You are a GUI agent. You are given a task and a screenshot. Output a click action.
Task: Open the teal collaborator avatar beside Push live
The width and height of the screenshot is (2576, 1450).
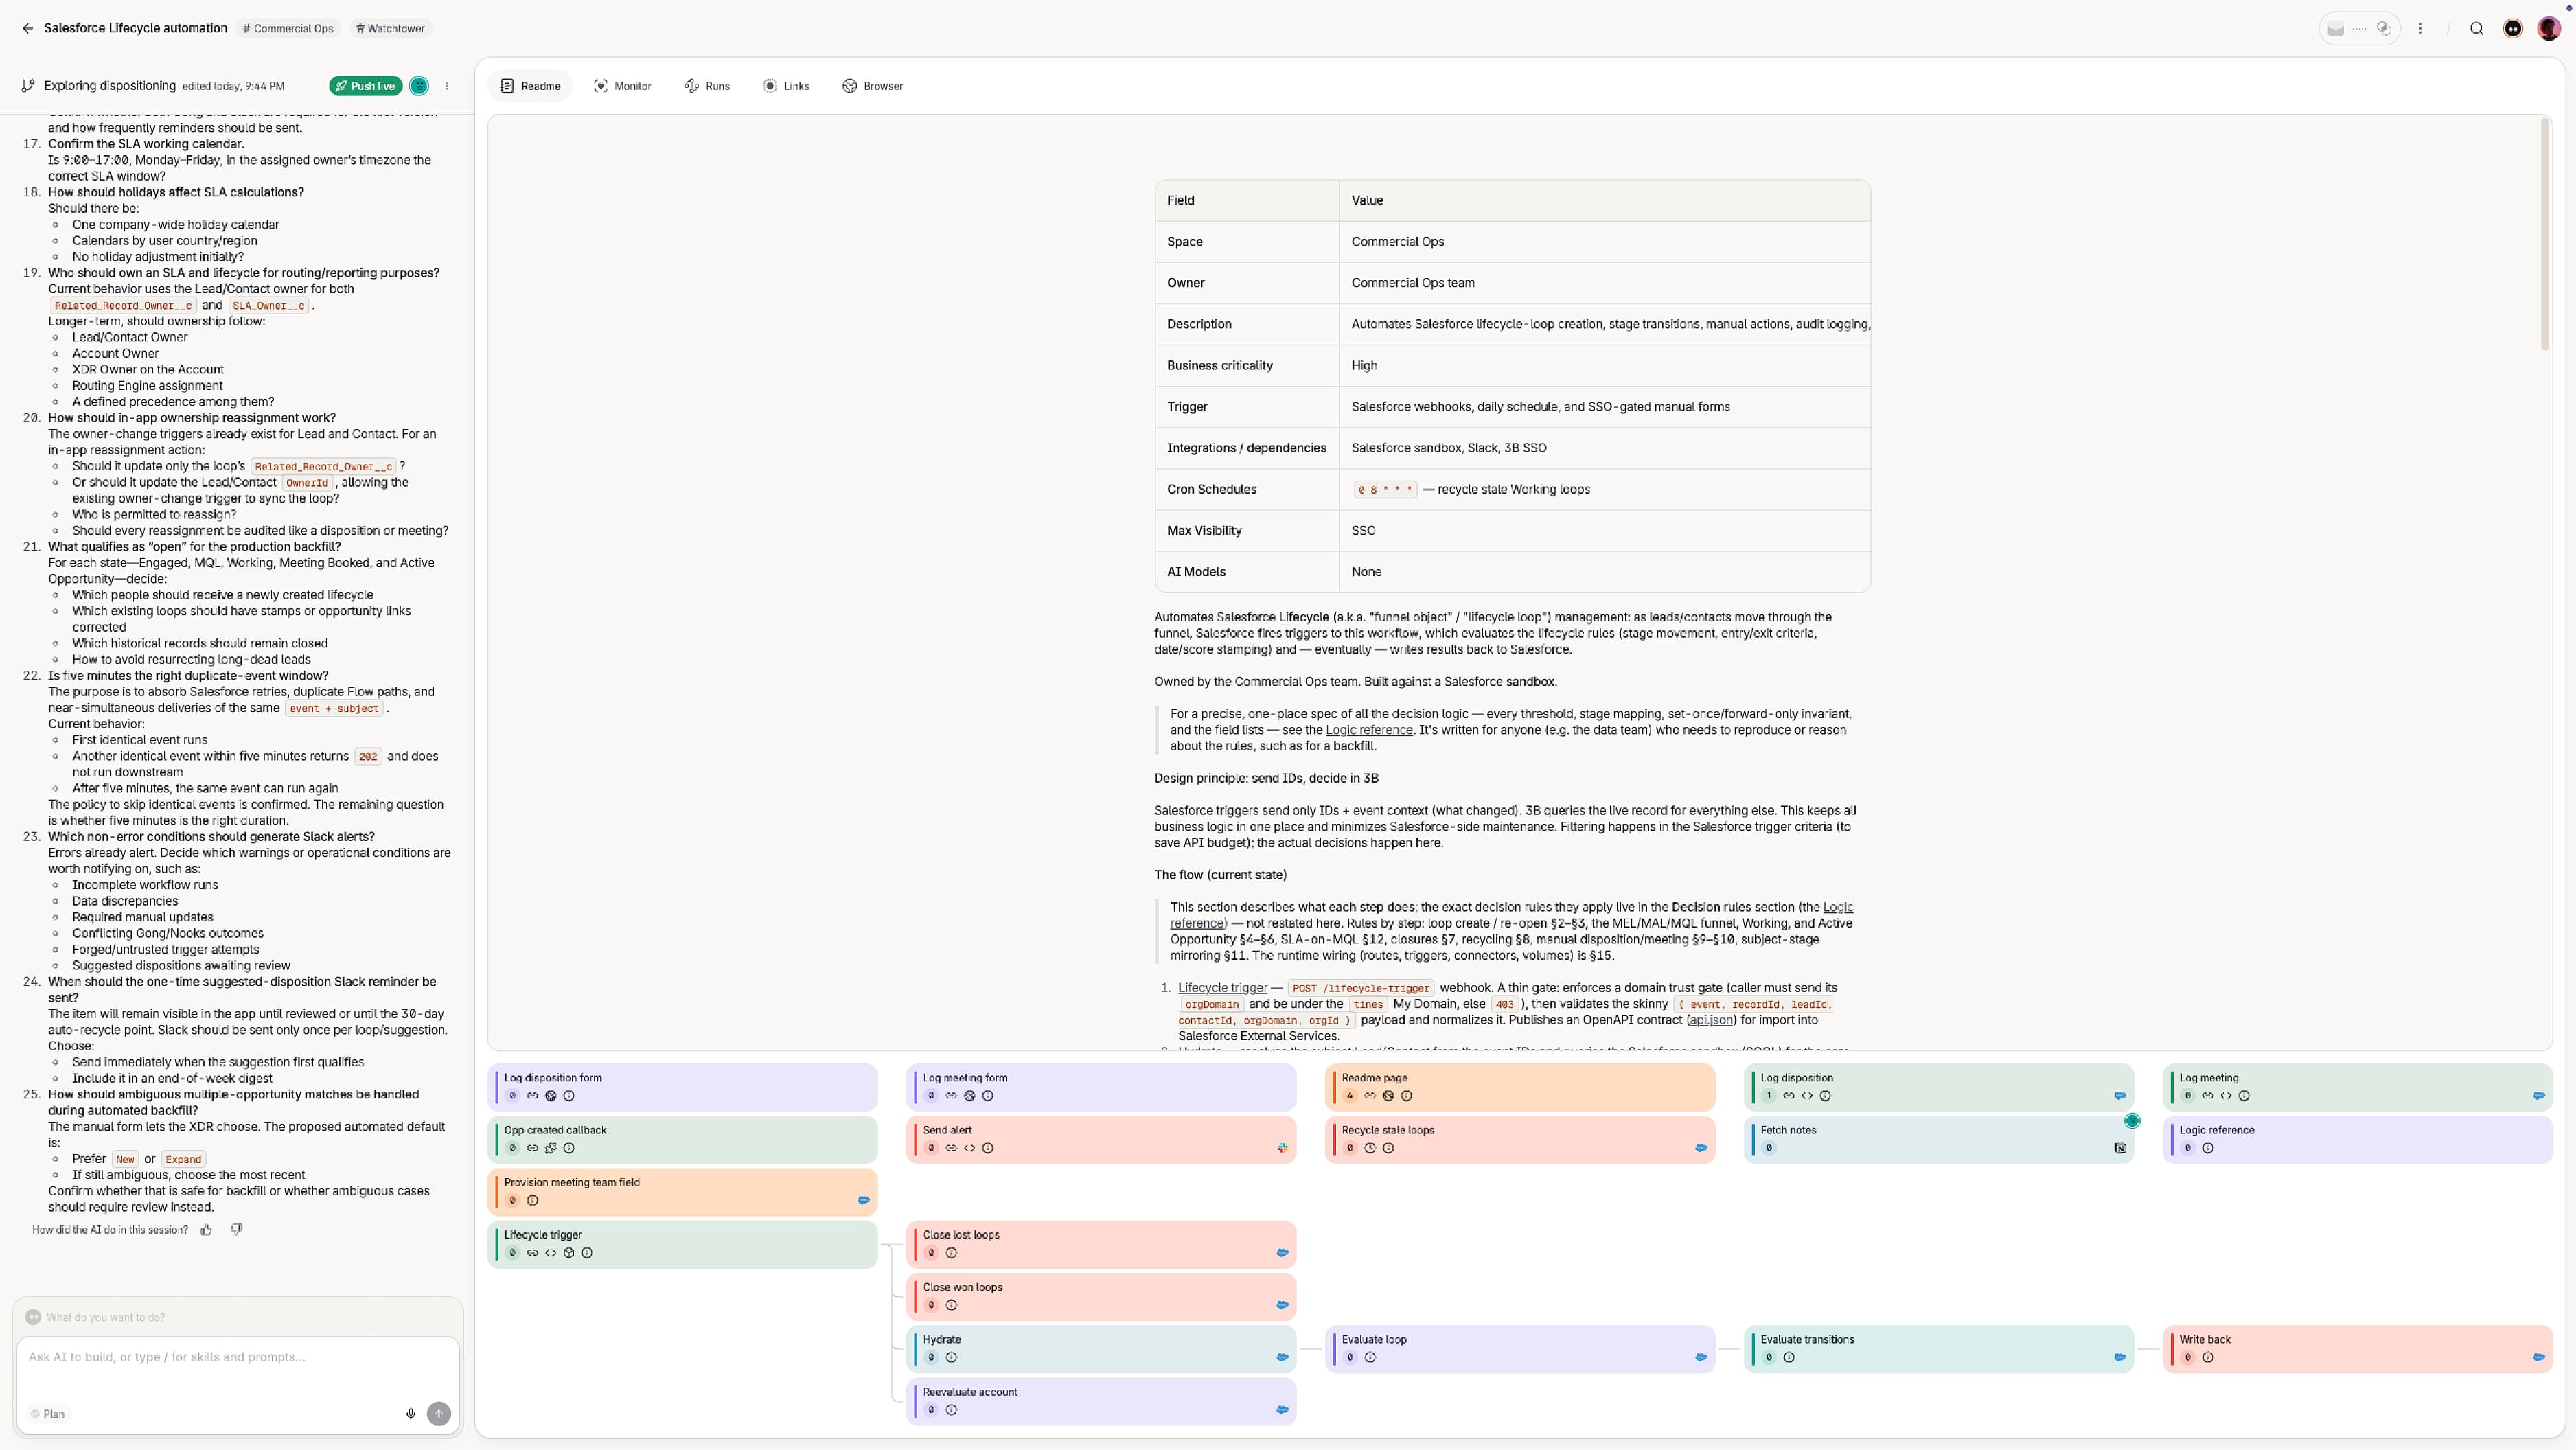coord(419,86)
